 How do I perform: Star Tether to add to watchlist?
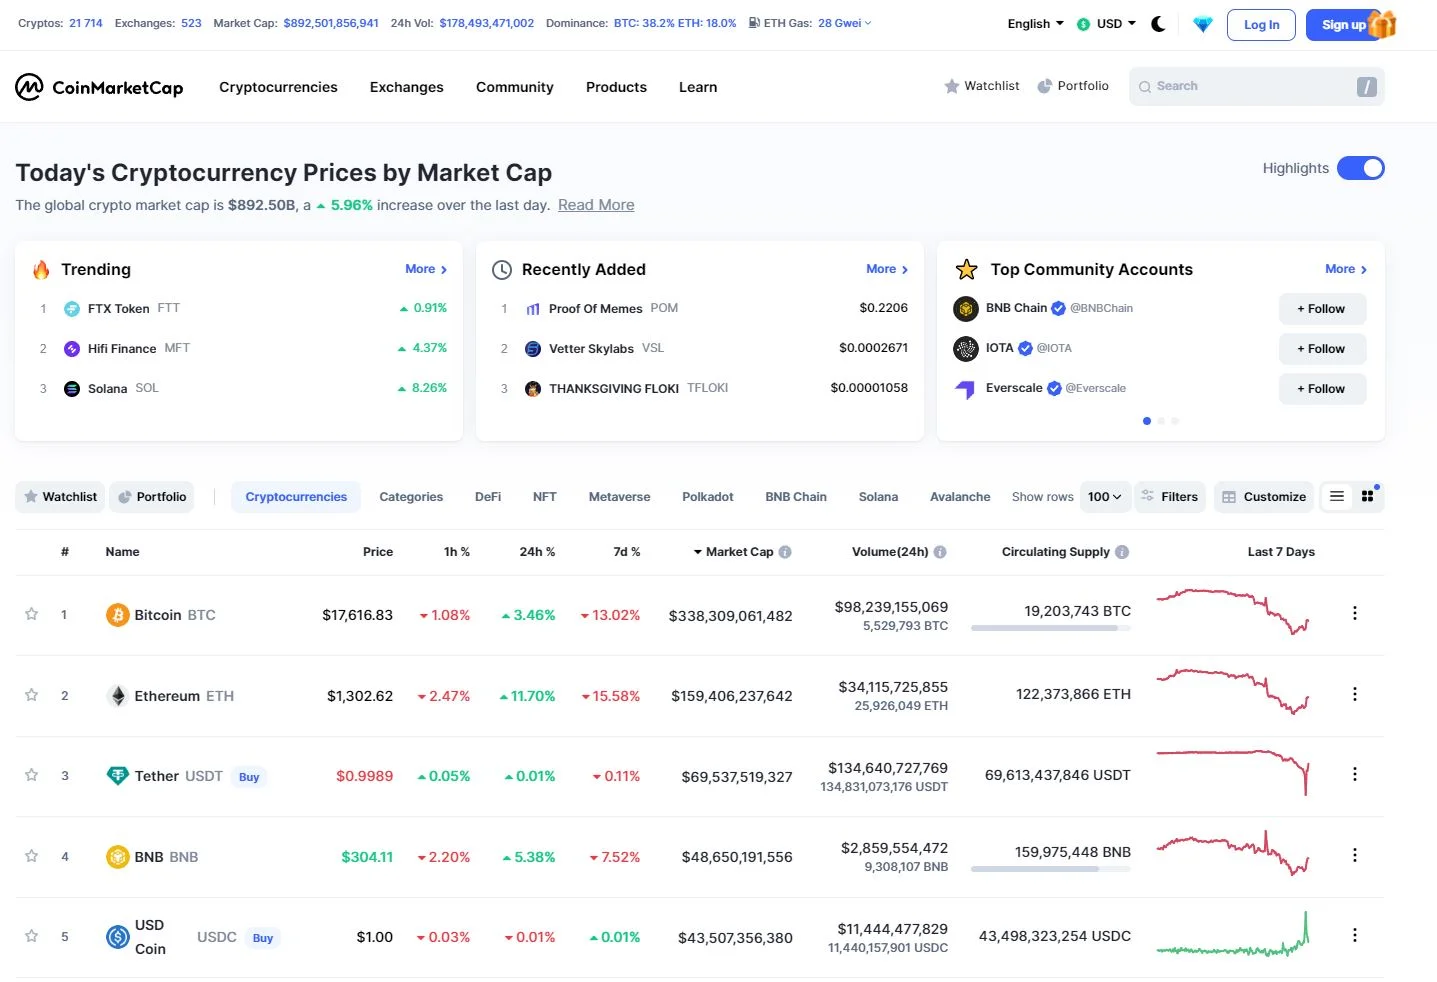tap(32, 775)
